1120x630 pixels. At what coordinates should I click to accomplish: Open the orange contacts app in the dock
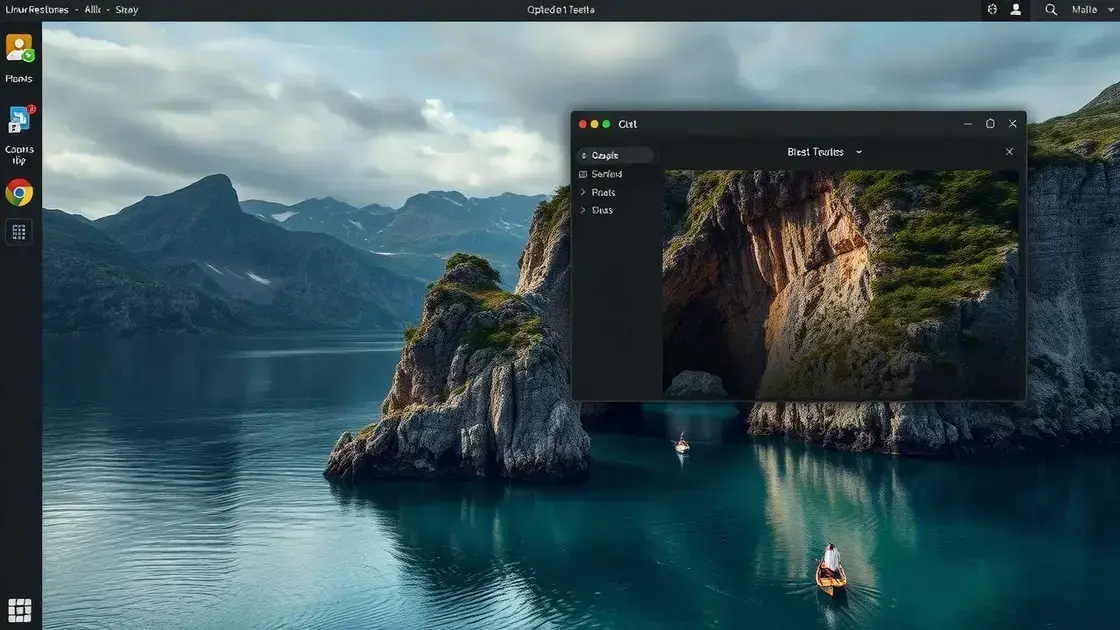[x=19, y=49]
